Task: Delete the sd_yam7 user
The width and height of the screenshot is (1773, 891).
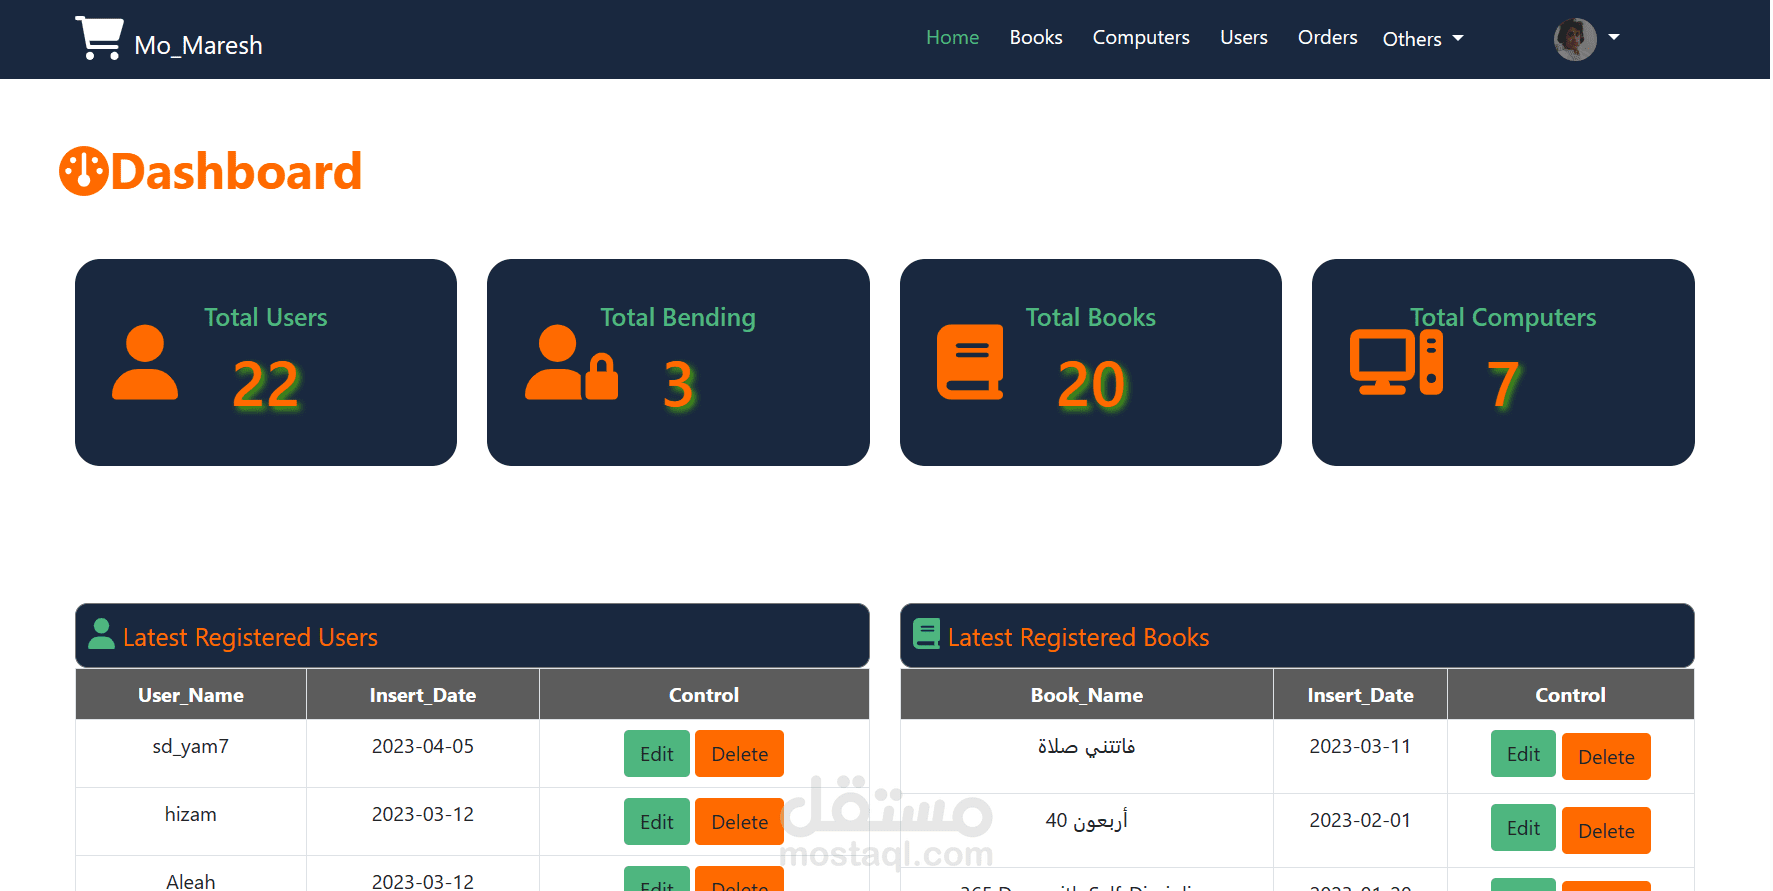Action: point(740,754)
